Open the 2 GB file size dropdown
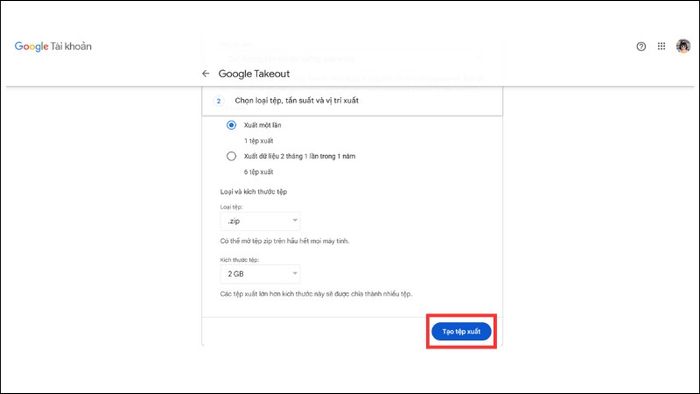Image resolution: width=700 pixels, height=394 pixels. pos(260,274)
